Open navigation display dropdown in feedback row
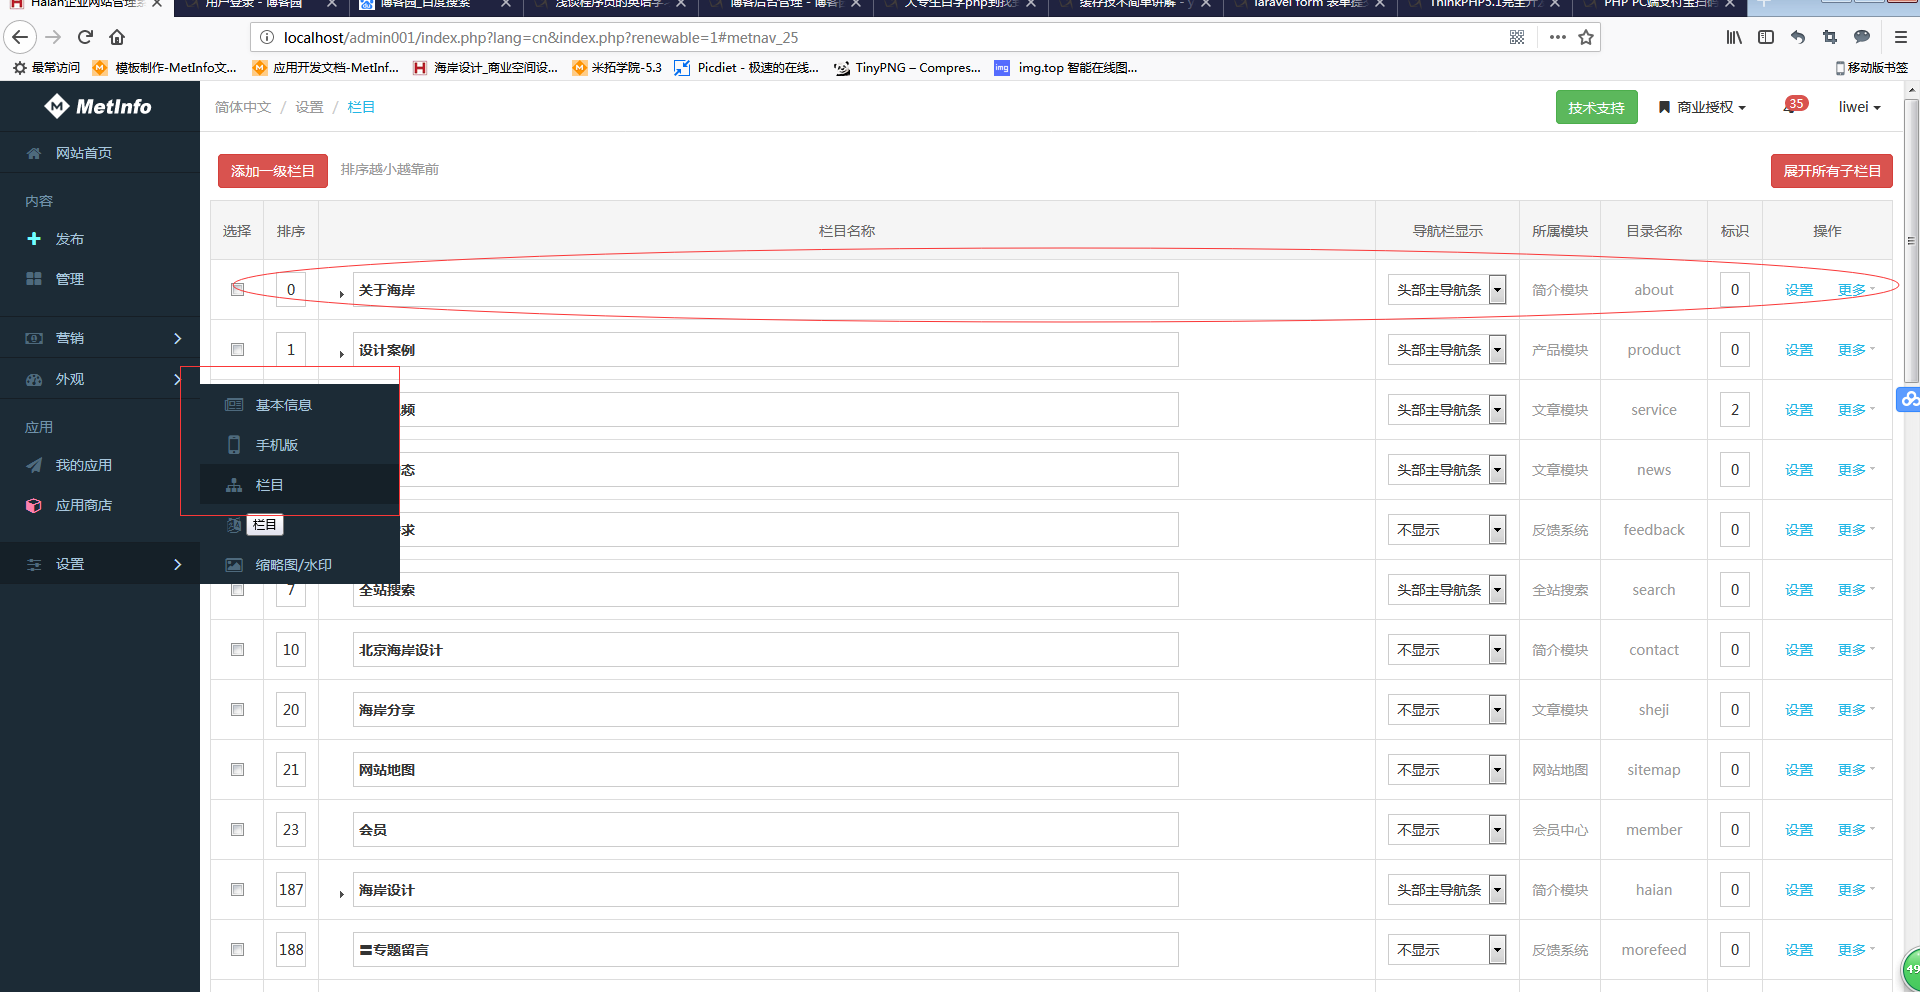1920x992 pixels. 1447,530
